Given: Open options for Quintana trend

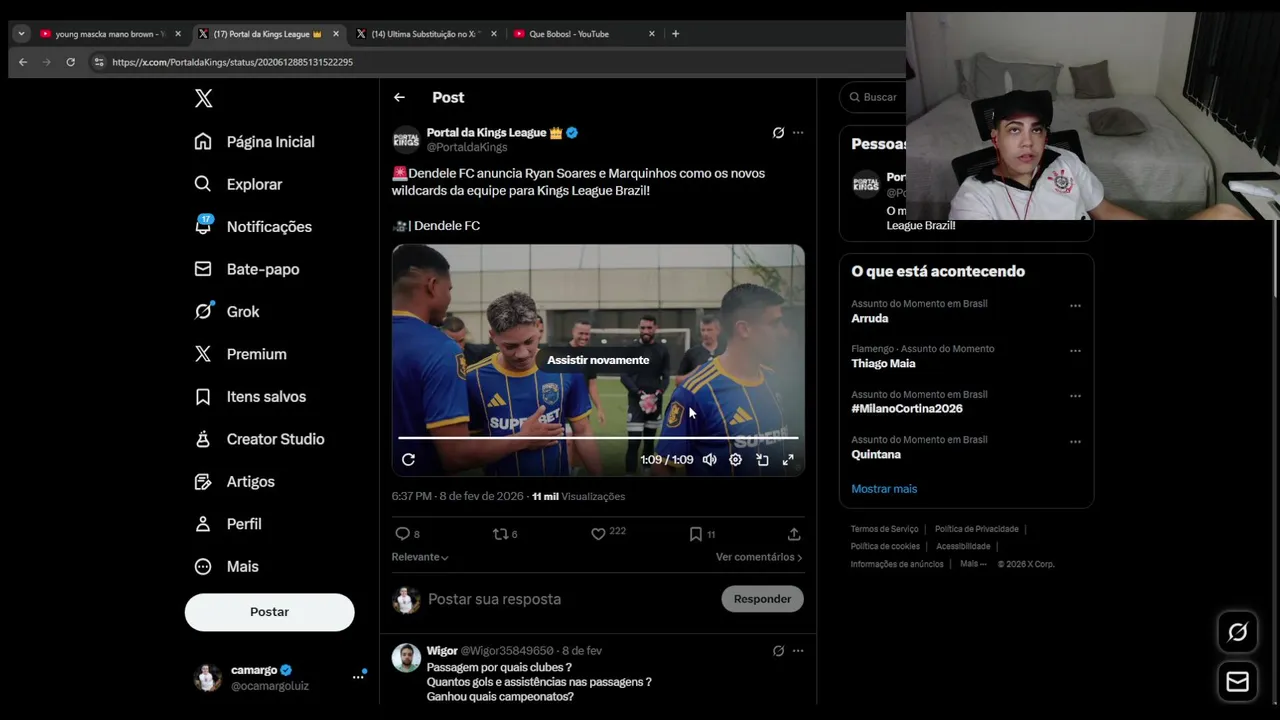Looking at the screenshot, I should point(1075,442).
